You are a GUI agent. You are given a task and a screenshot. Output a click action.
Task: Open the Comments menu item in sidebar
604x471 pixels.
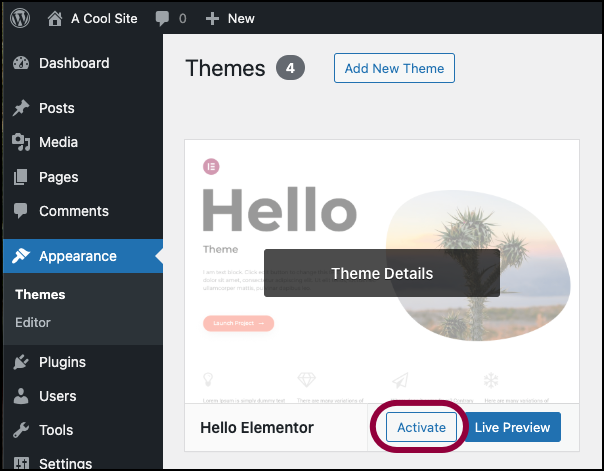pos(74,211)
